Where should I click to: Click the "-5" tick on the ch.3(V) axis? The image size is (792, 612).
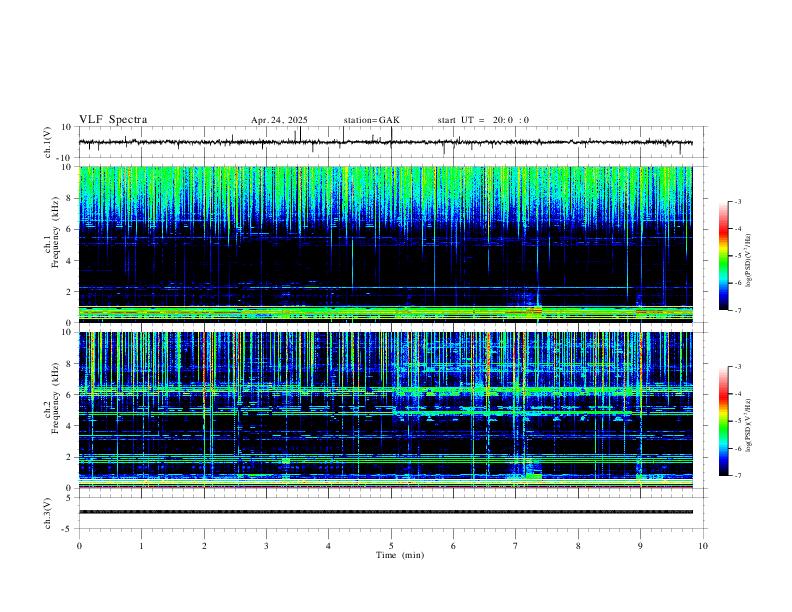[x=68, y=529]
